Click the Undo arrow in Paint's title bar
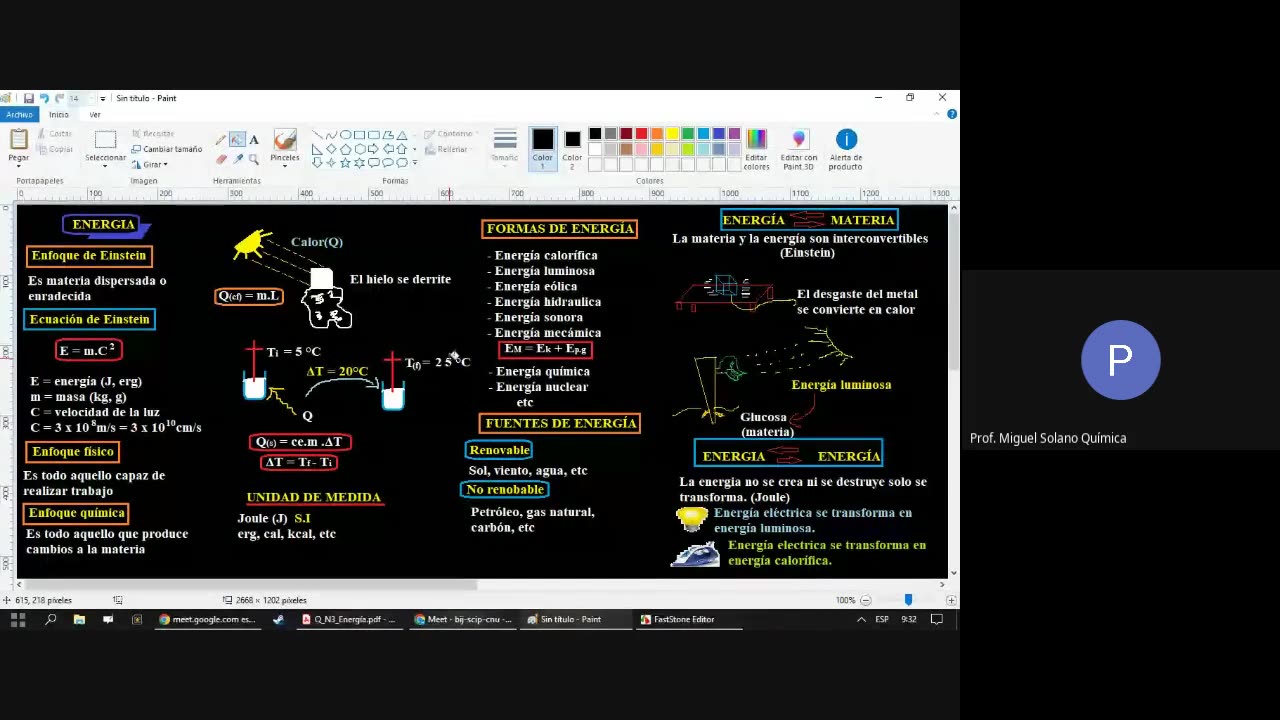 [44, 98]
